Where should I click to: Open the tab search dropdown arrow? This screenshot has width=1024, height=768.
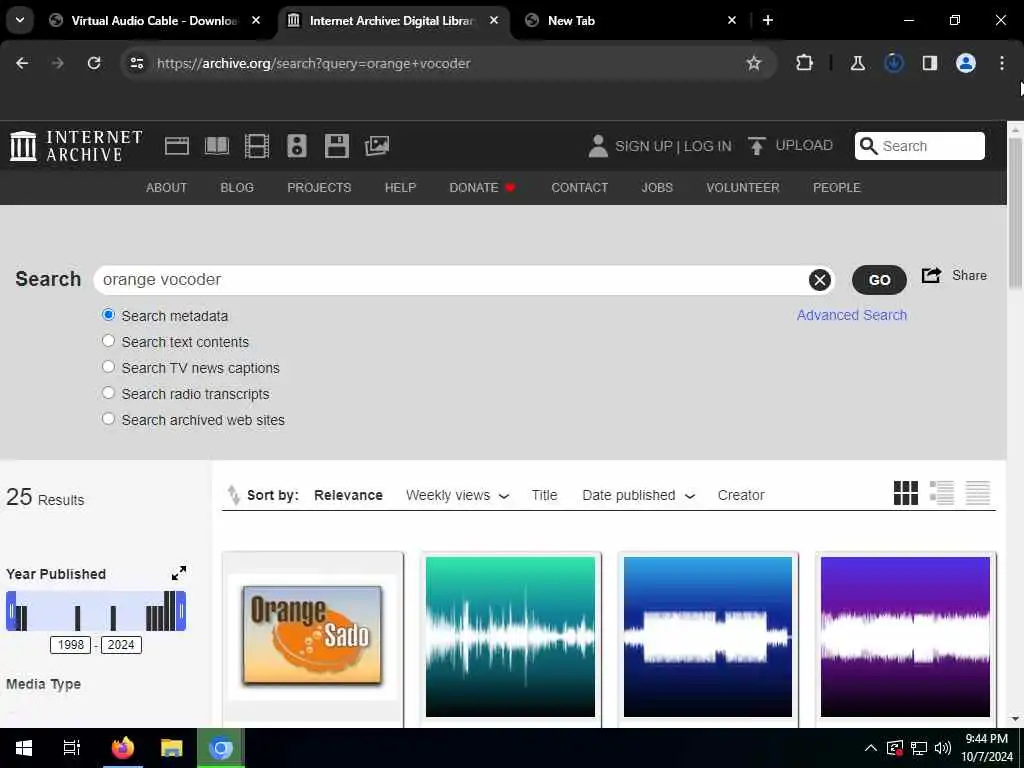[20, 20]
